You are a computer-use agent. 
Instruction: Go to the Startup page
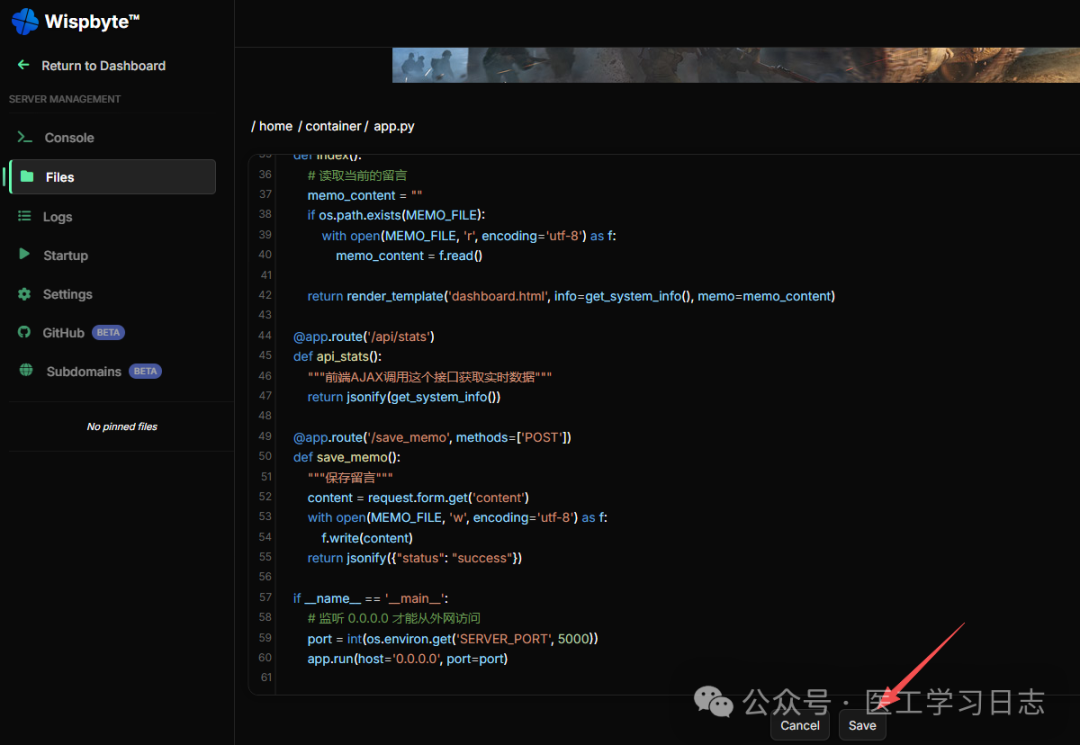point(65,256)
